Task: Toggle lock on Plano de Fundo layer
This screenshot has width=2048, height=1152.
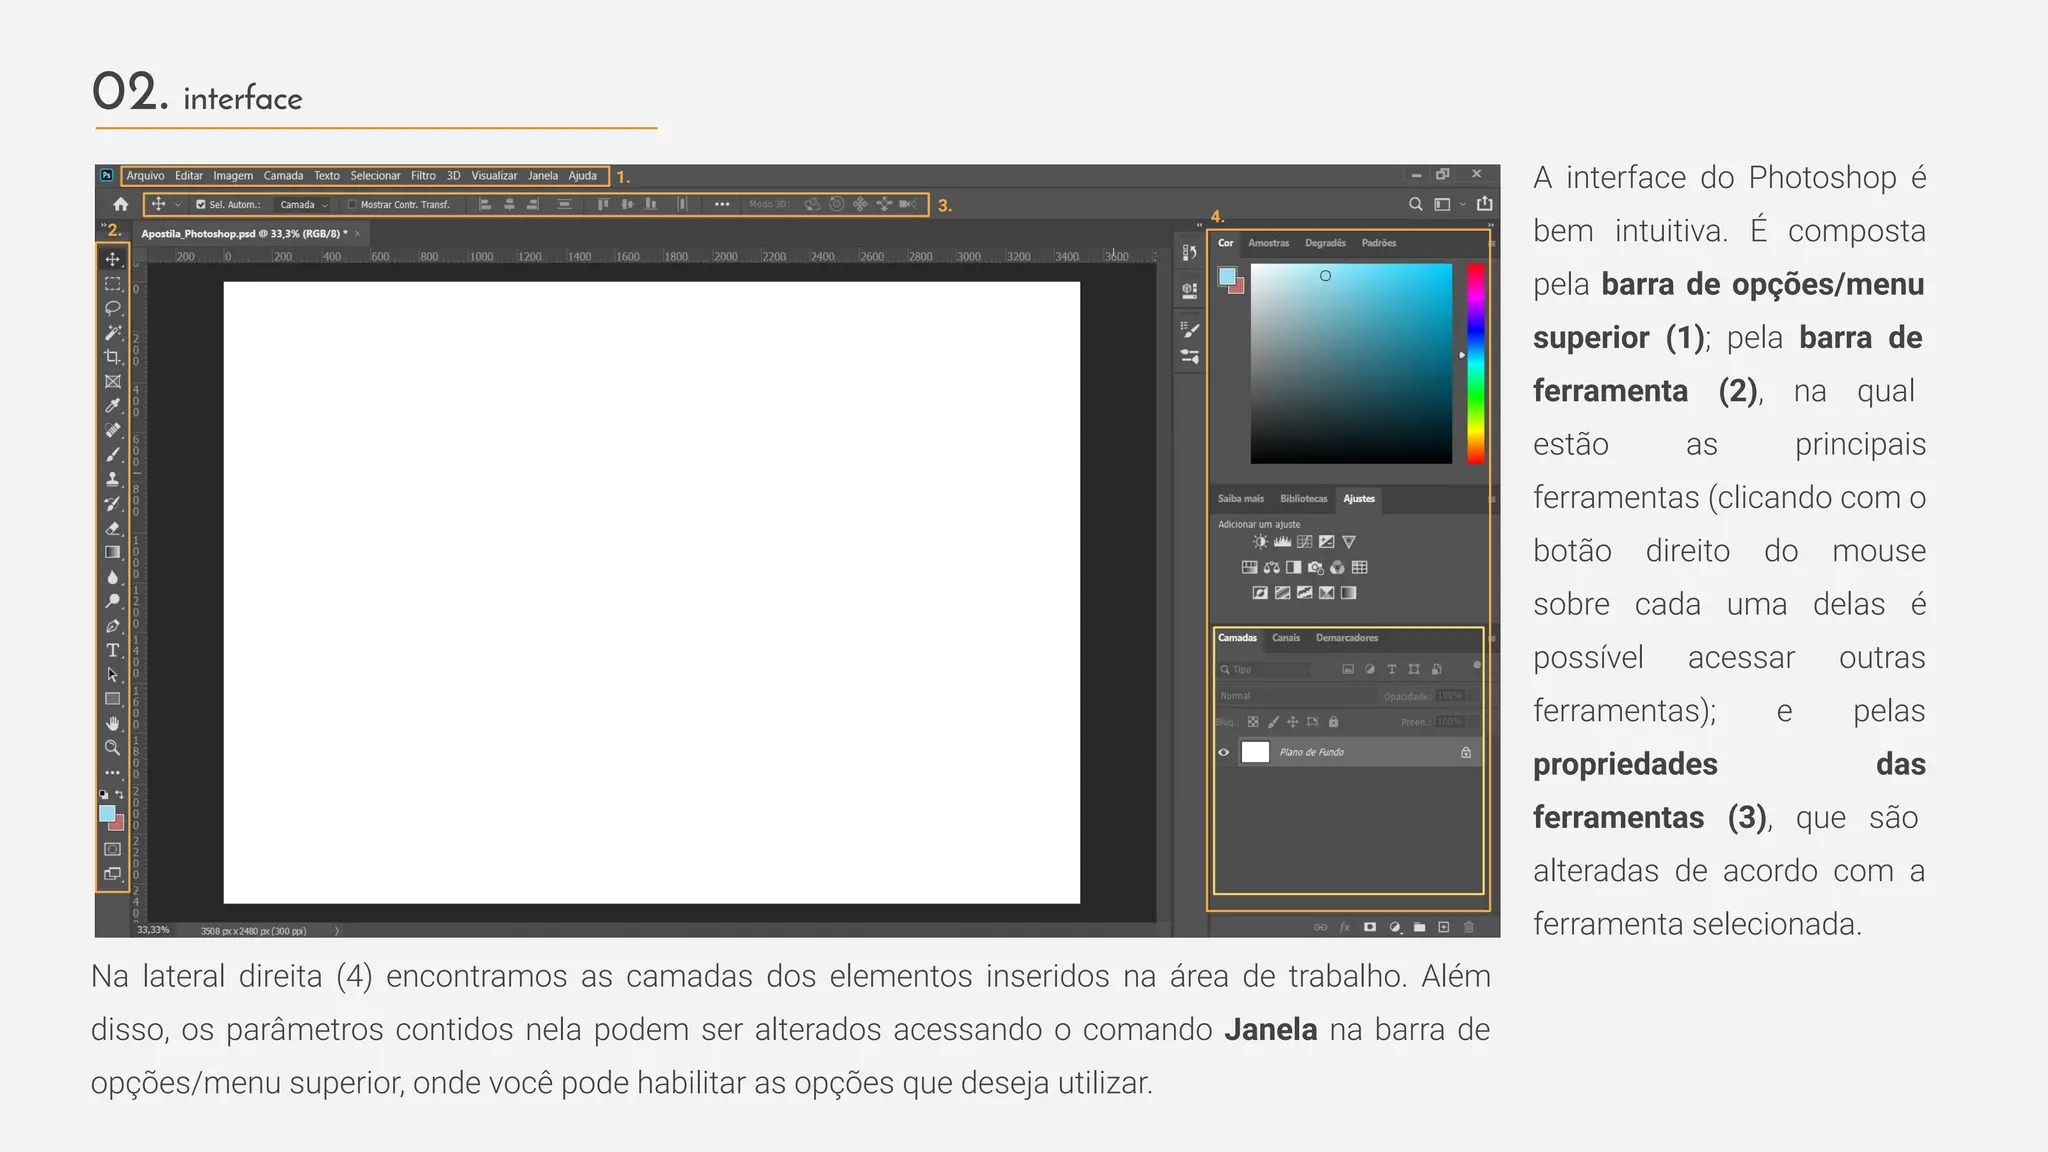Action: pyautogui.click(x=1466, y=752)
